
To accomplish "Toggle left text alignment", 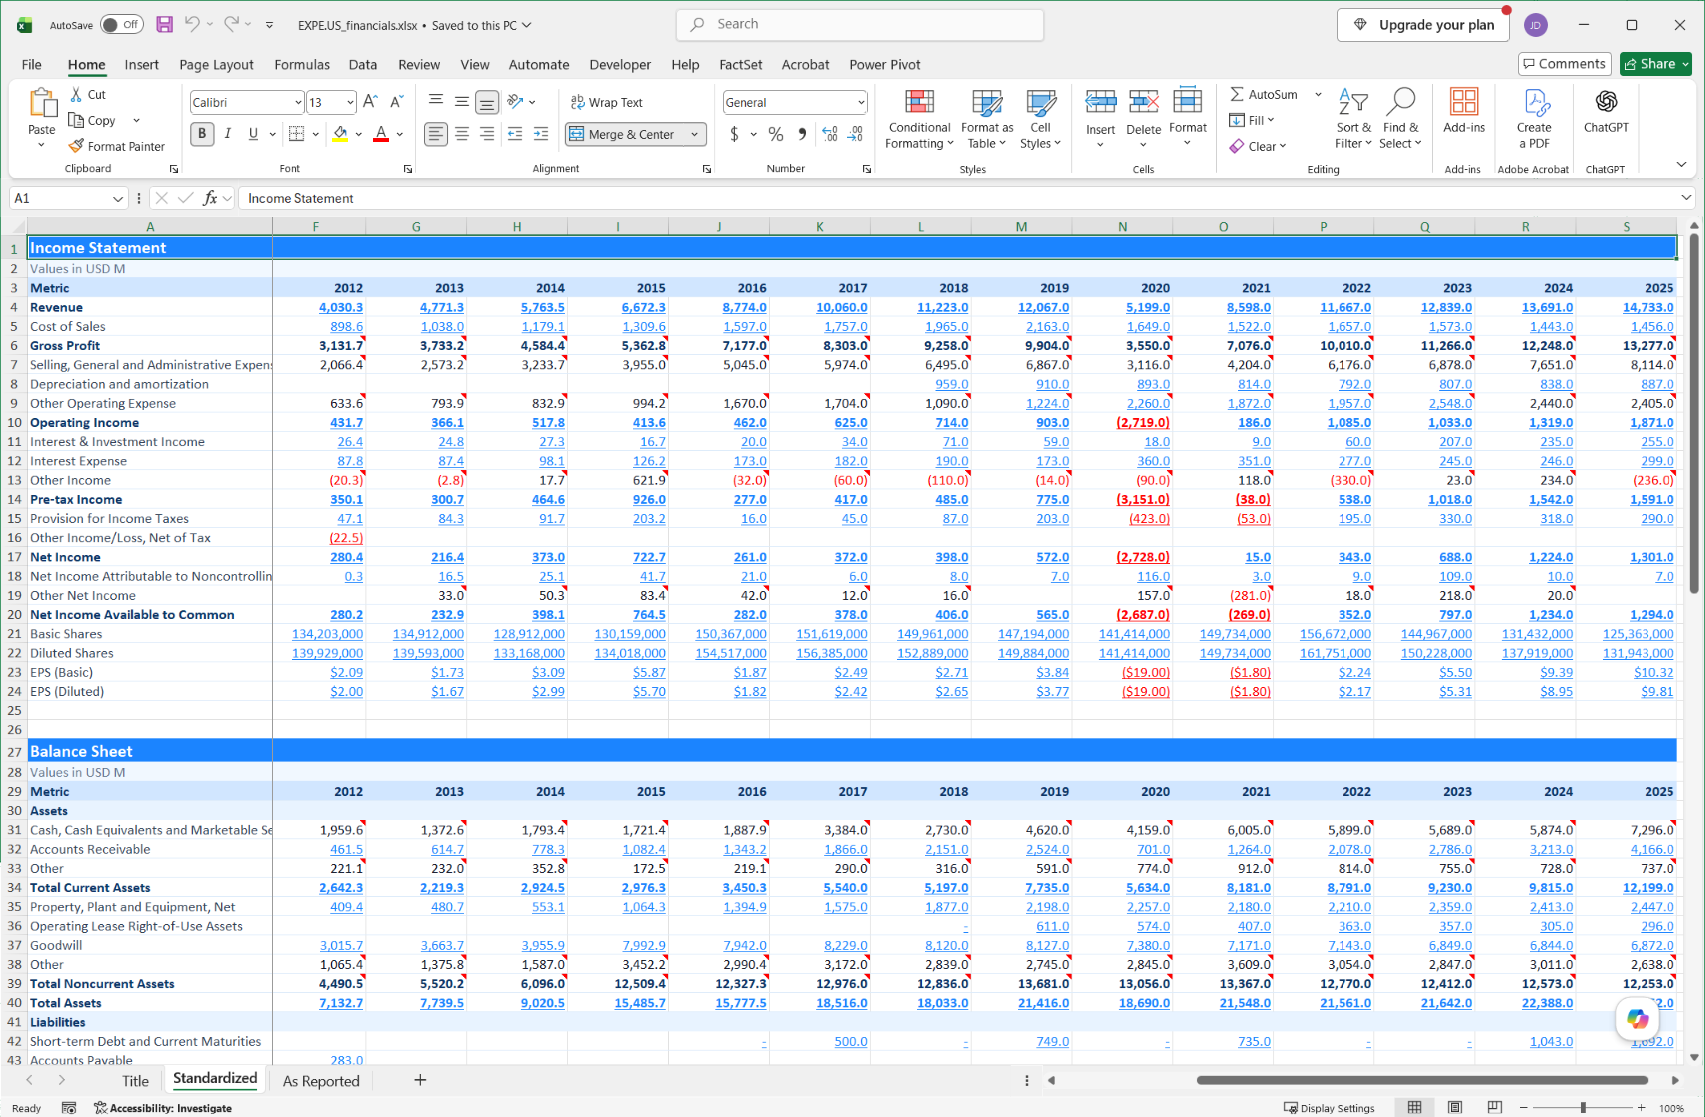I will coord(436,134).
